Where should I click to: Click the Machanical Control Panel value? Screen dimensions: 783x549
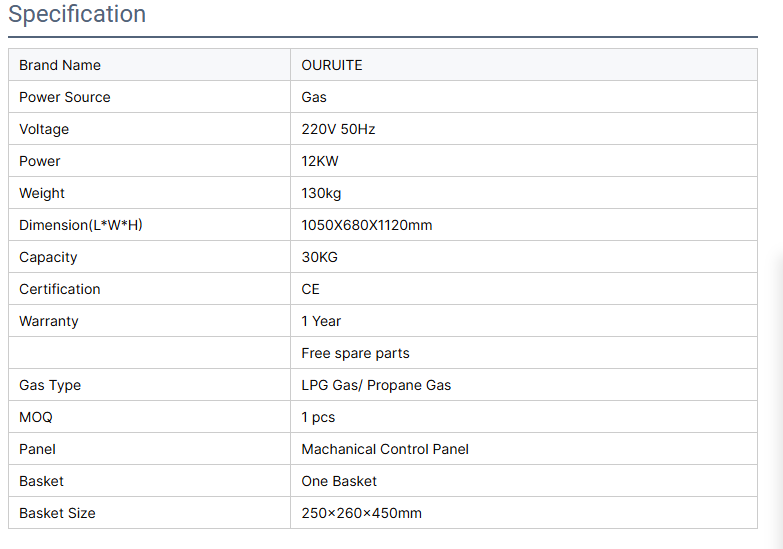click(x=385, y=449)
